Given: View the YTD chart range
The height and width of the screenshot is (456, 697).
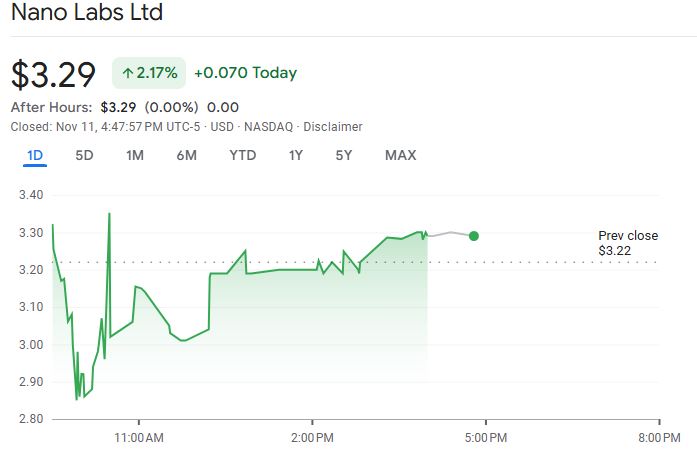Looking at the screenshot, I should [x=242, y=155].
